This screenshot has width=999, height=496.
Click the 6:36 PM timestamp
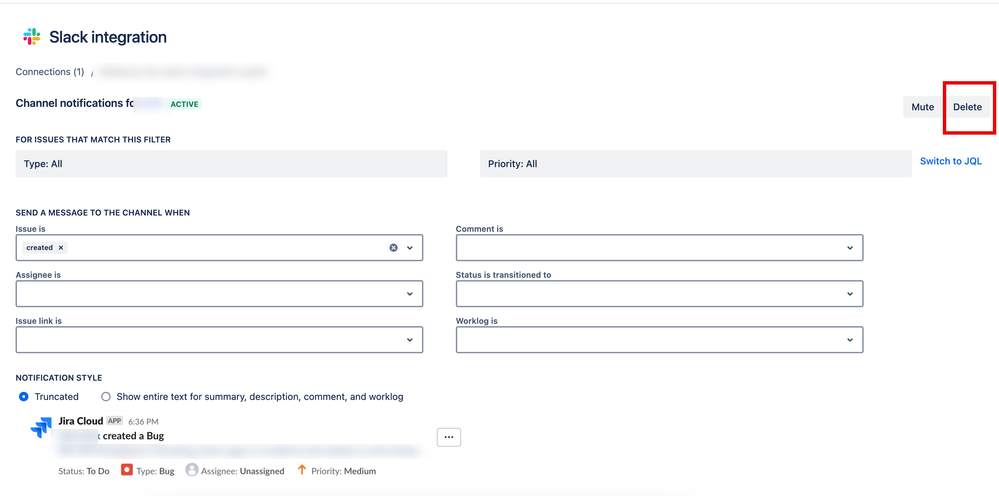click(x=143, y=422)
